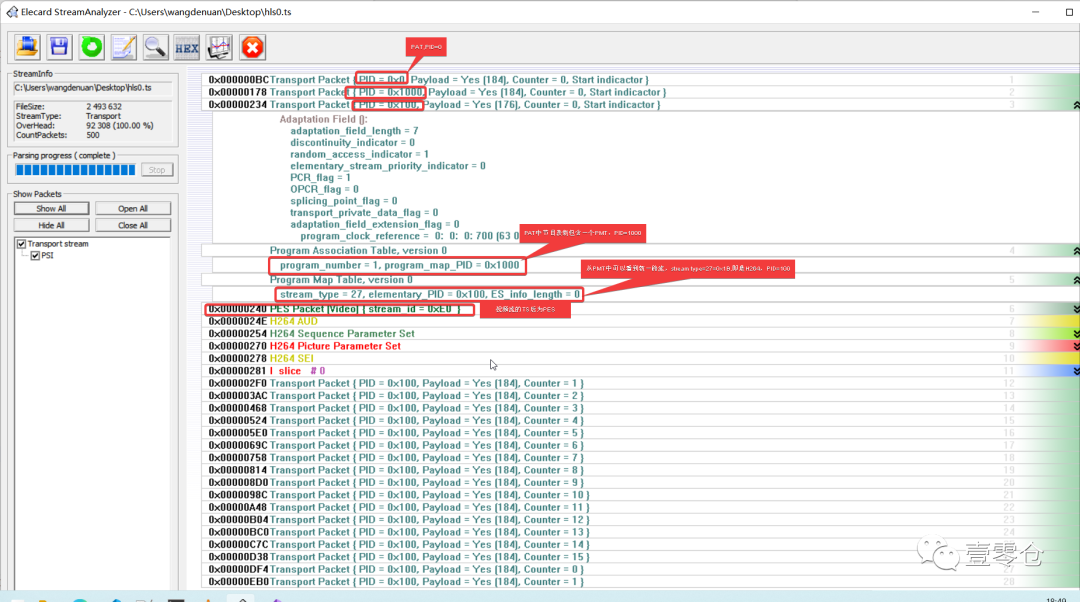This screenshot has width=1080, height=602.
Task: Click the Show All button
Action: 51,209
